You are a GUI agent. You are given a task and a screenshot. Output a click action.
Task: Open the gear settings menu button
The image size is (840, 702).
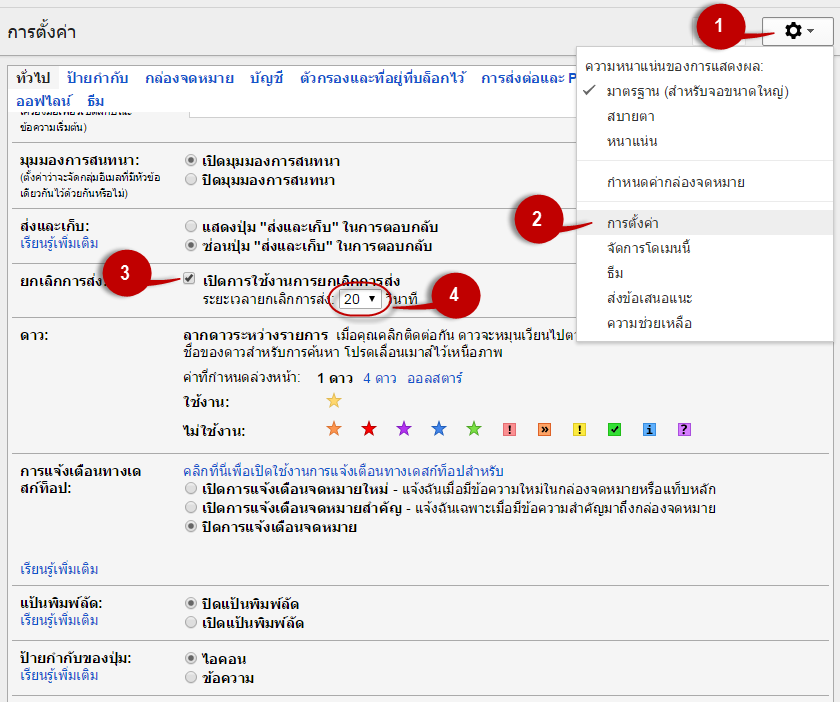point(798,32)
